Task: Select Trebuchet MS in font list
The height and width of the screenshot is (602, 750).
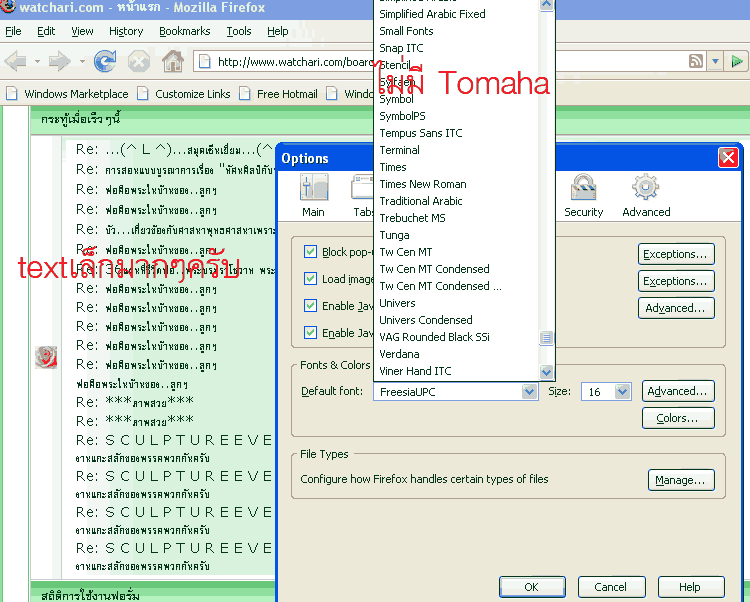Action: pyautogui.click(x=412, y=218)
